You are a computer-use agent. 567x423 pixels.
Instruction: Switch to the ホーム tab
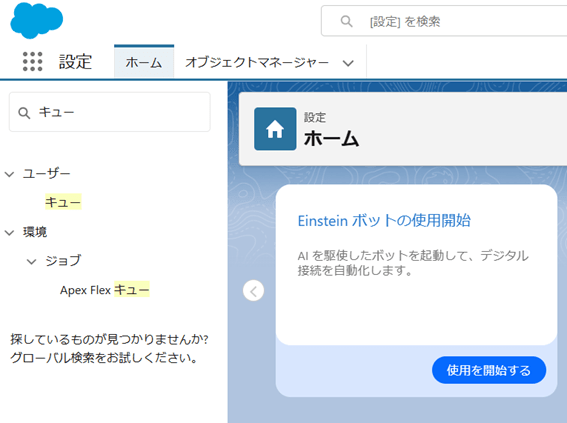tap(144, 61)
